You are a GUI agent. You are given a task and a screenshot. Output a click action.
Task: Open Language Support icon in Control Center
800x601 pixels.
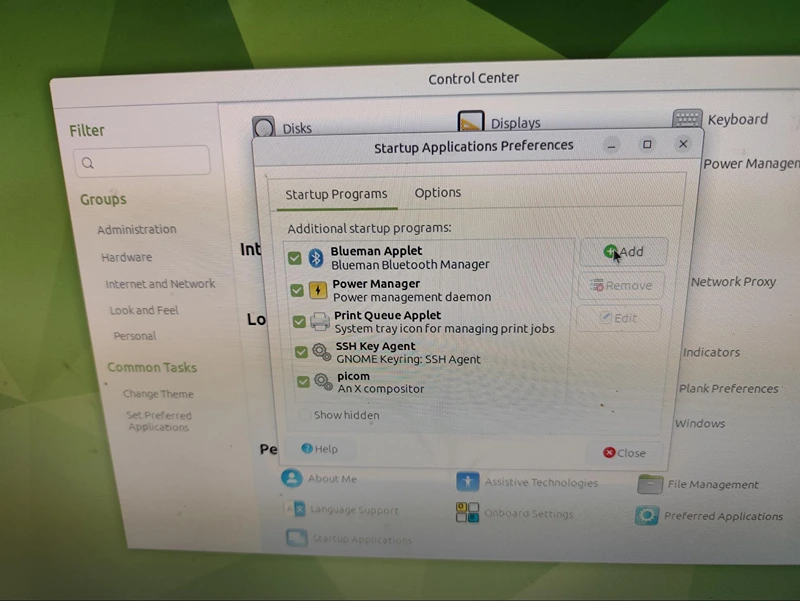tap(295, 509)
